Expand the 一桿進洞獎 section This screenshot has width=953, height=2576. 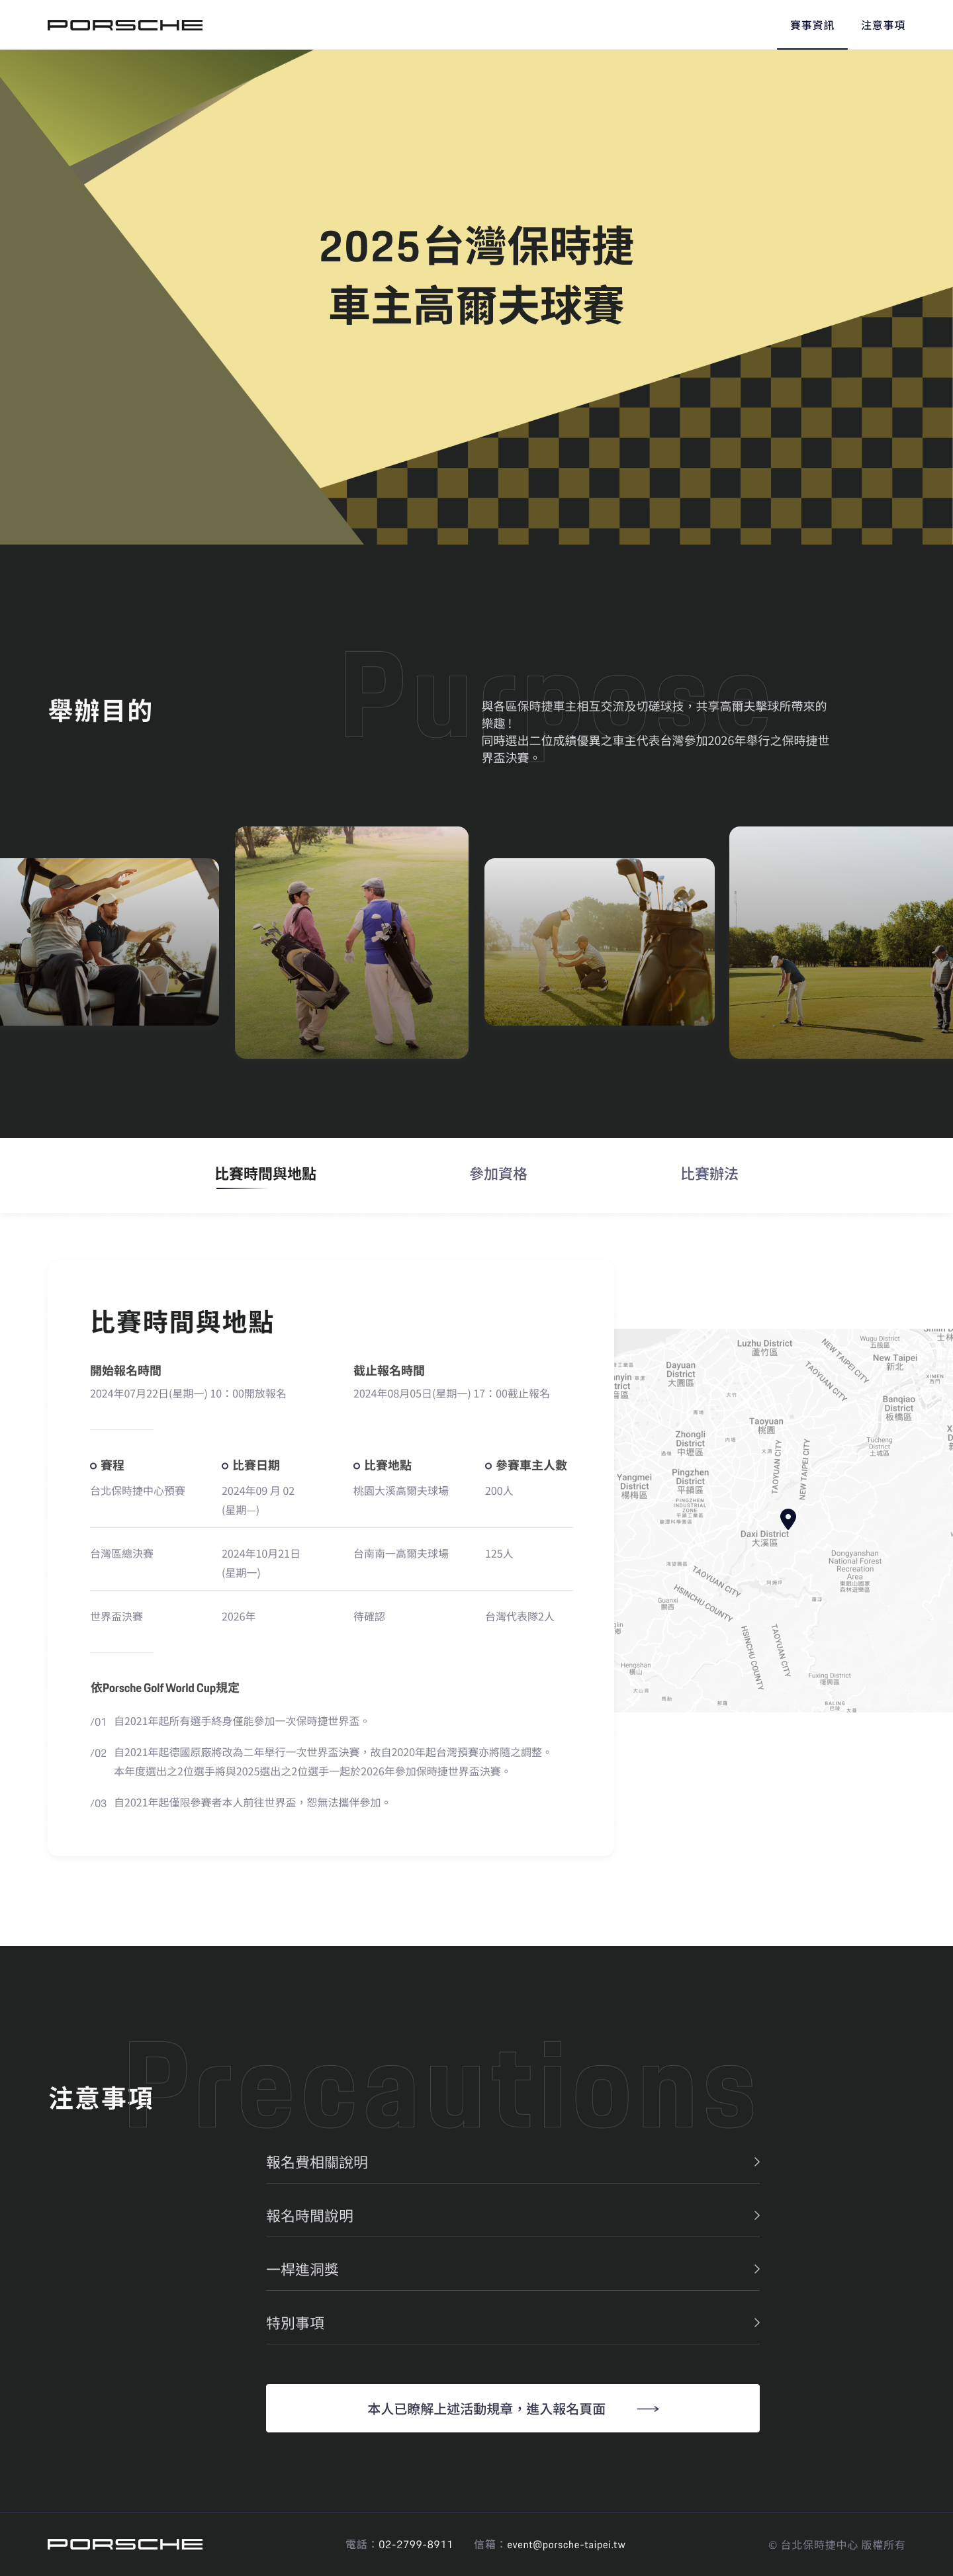pos(513,2269)
